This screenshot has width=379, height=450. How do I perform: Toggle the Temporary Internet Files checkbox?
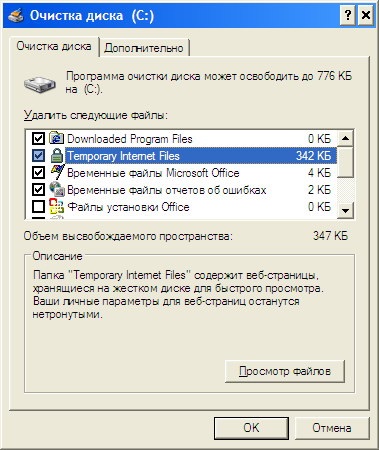point(38,156)
